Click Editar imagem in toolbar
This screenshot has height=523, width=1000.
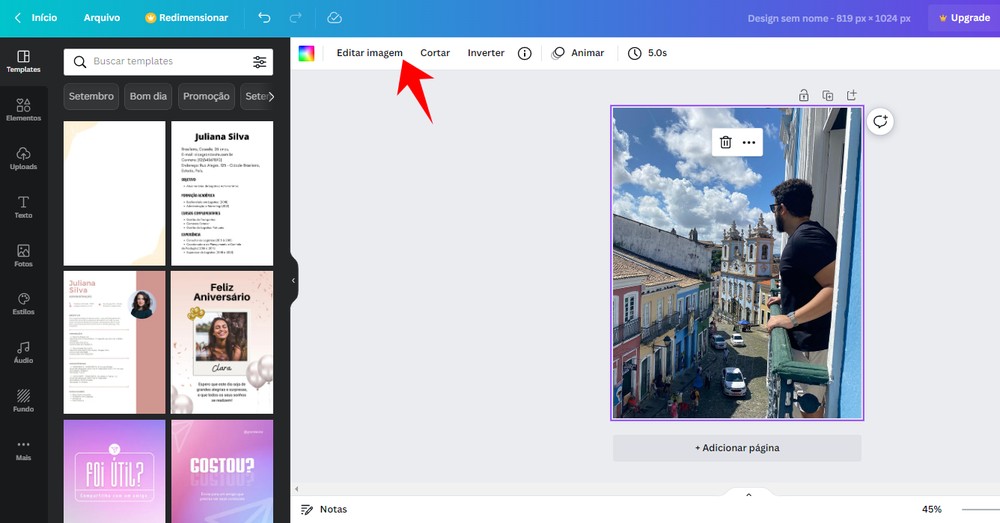(370, 53)
